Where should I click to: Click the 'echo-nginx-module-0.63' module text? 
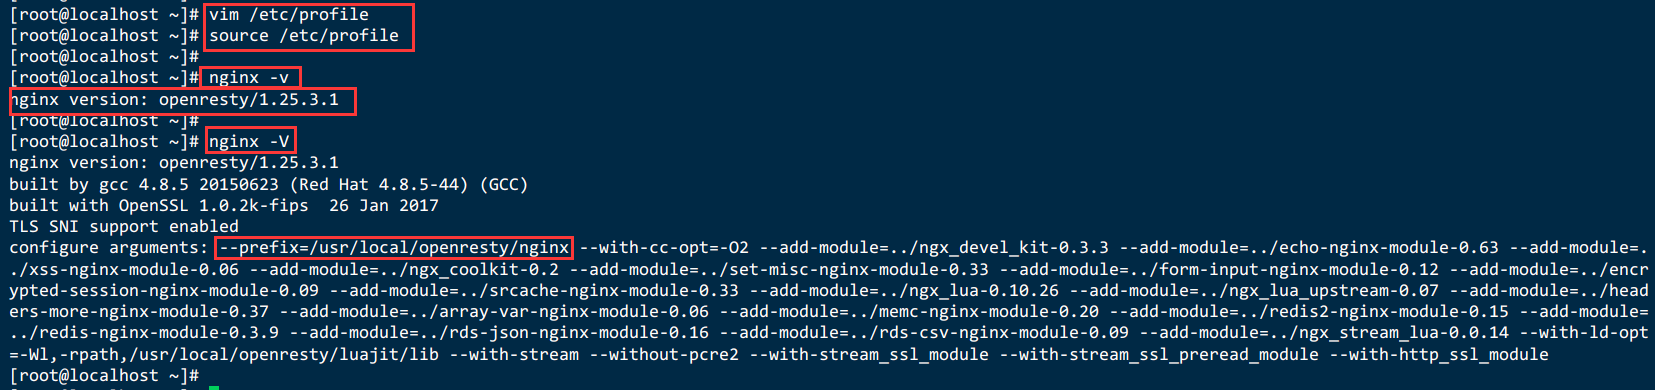click(x=1389, y=248)
